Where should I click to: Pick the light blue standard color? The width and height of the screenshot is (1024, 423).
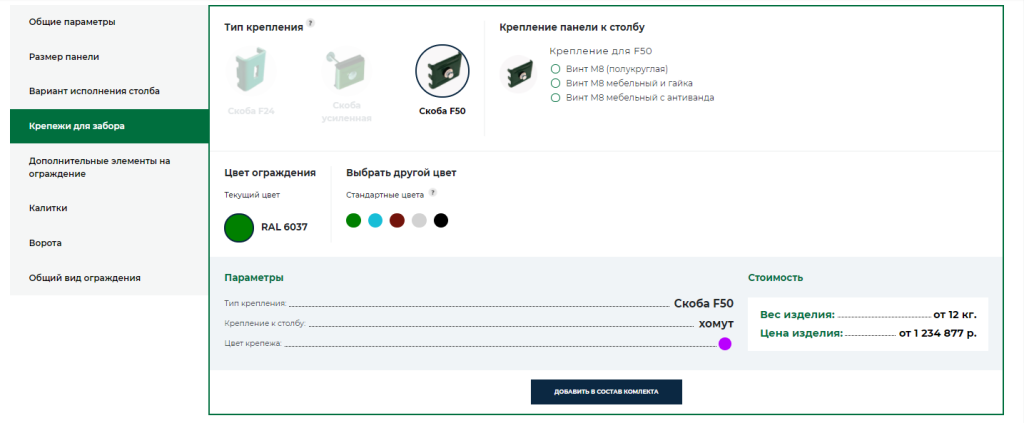375,220
